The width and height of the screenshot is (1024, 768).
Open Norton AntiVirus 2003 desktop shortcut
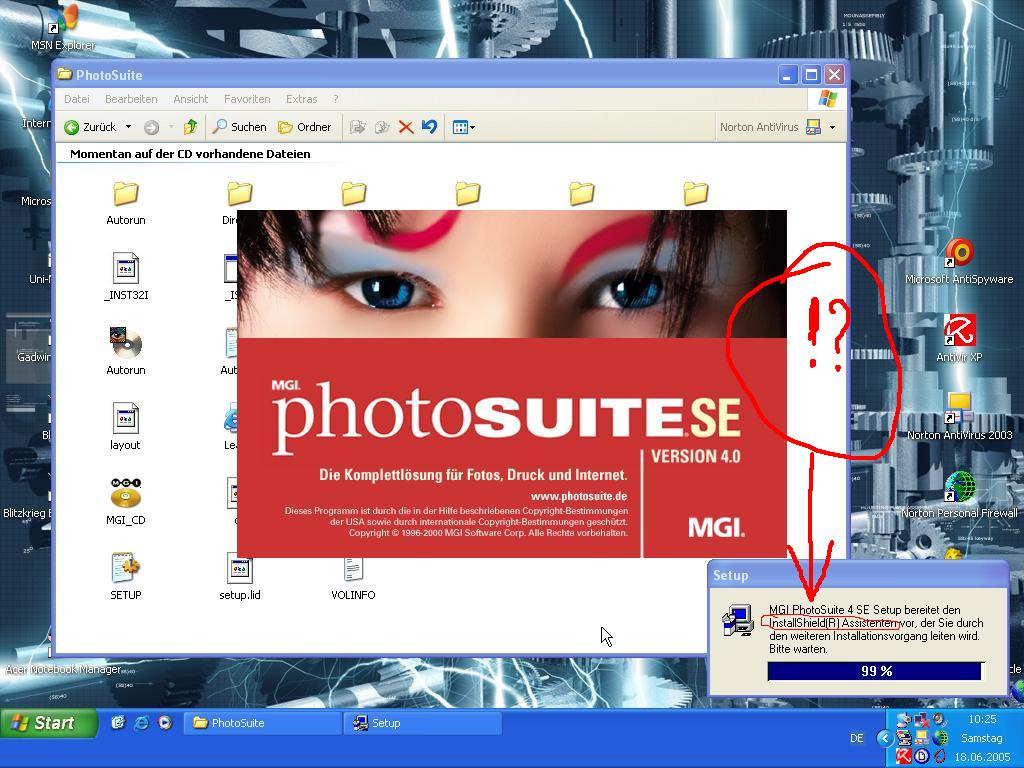(959, 416)
